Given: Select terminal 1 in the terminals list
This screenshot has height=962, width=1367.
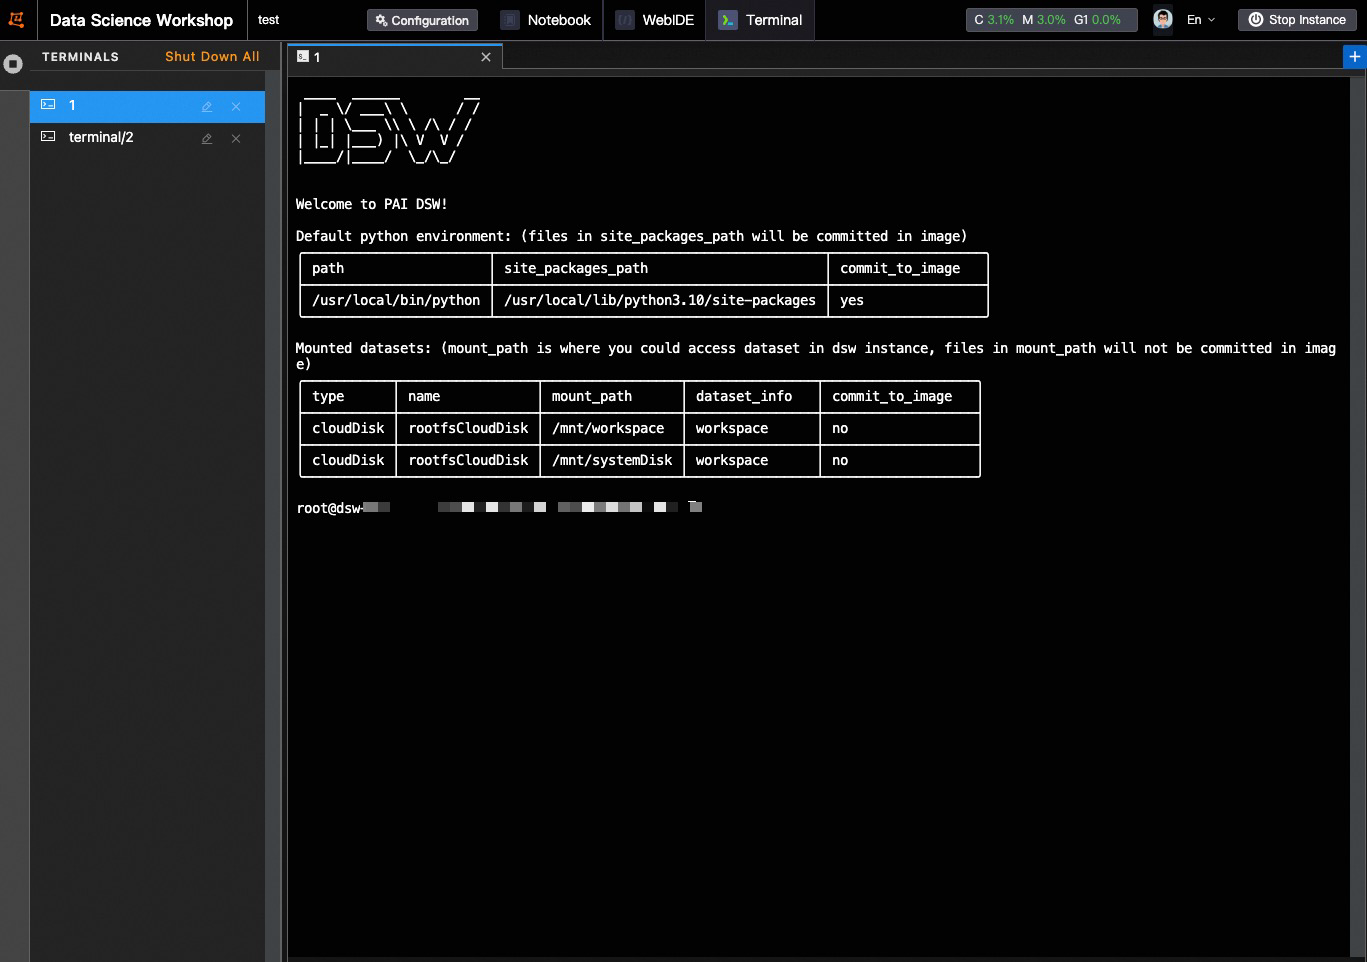Looking at the screenshot, I should click(147, 106).
